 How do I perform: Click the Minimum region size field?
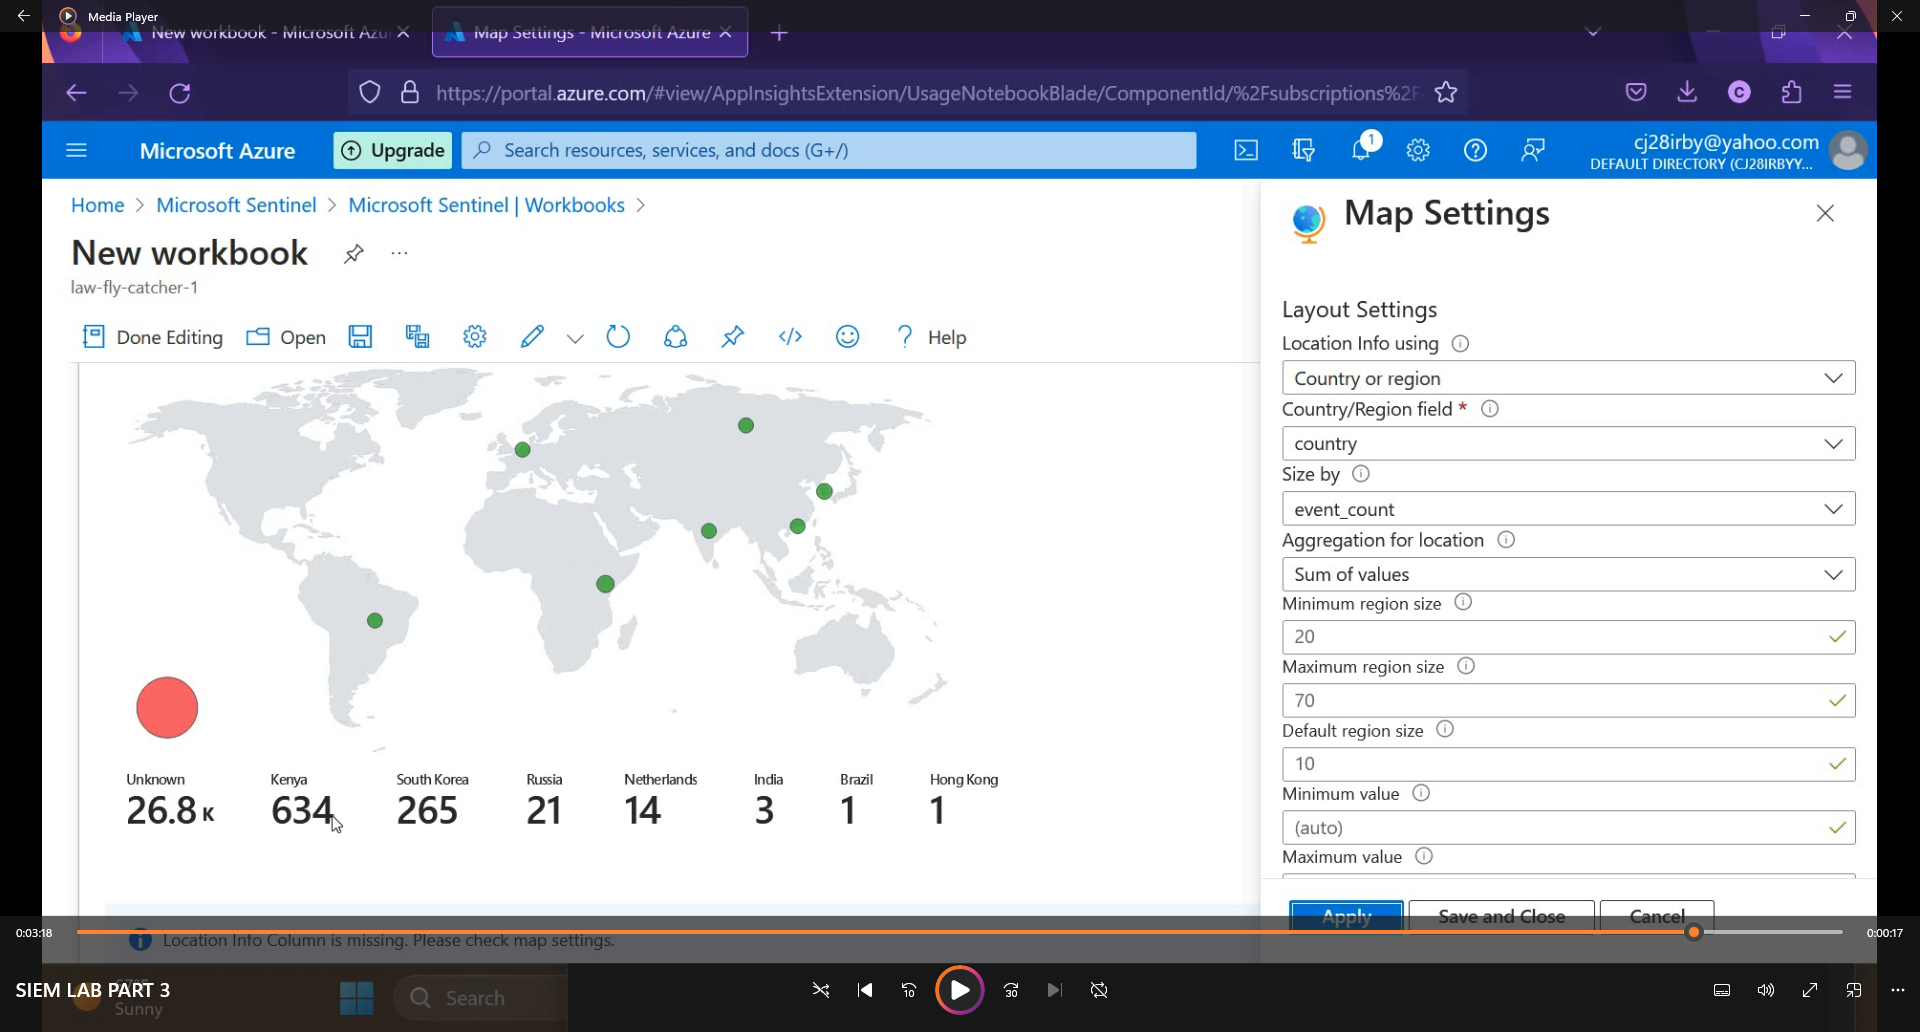[x=1568, y=637]
